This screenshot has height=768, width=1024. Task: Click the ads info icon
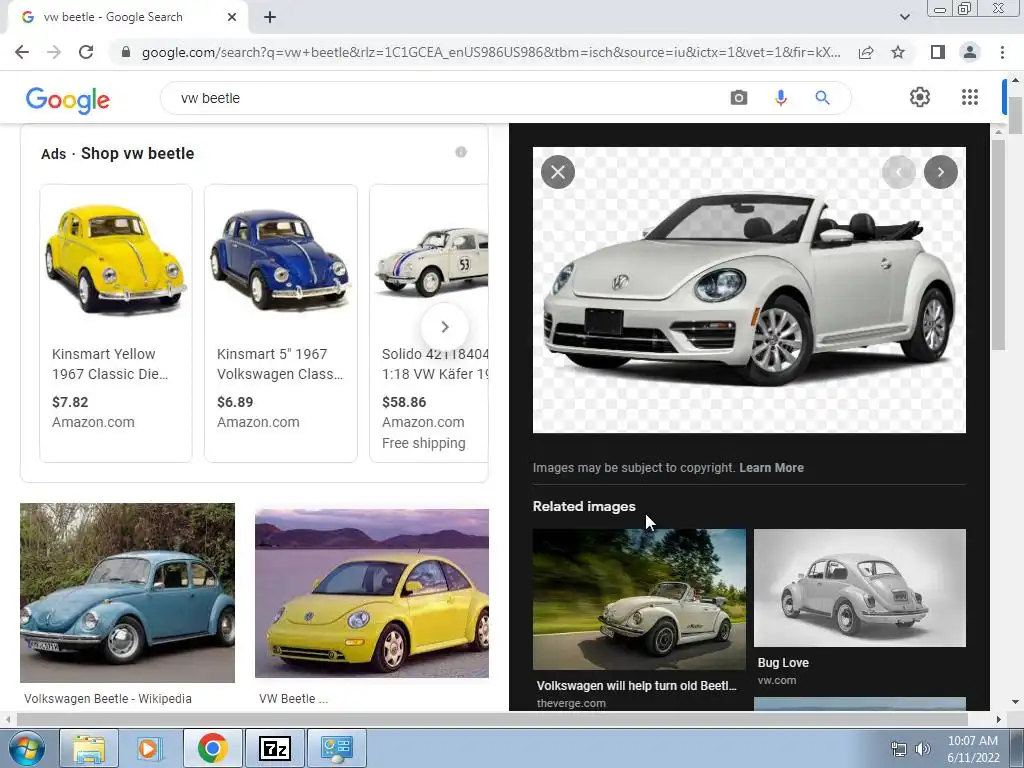pyautogui.click(x=461, y=152)
